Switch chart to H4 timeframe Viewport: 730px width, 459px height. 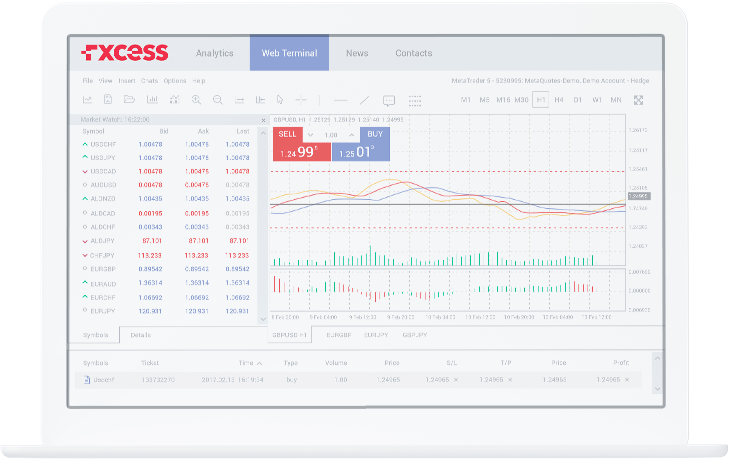(559, 100)
